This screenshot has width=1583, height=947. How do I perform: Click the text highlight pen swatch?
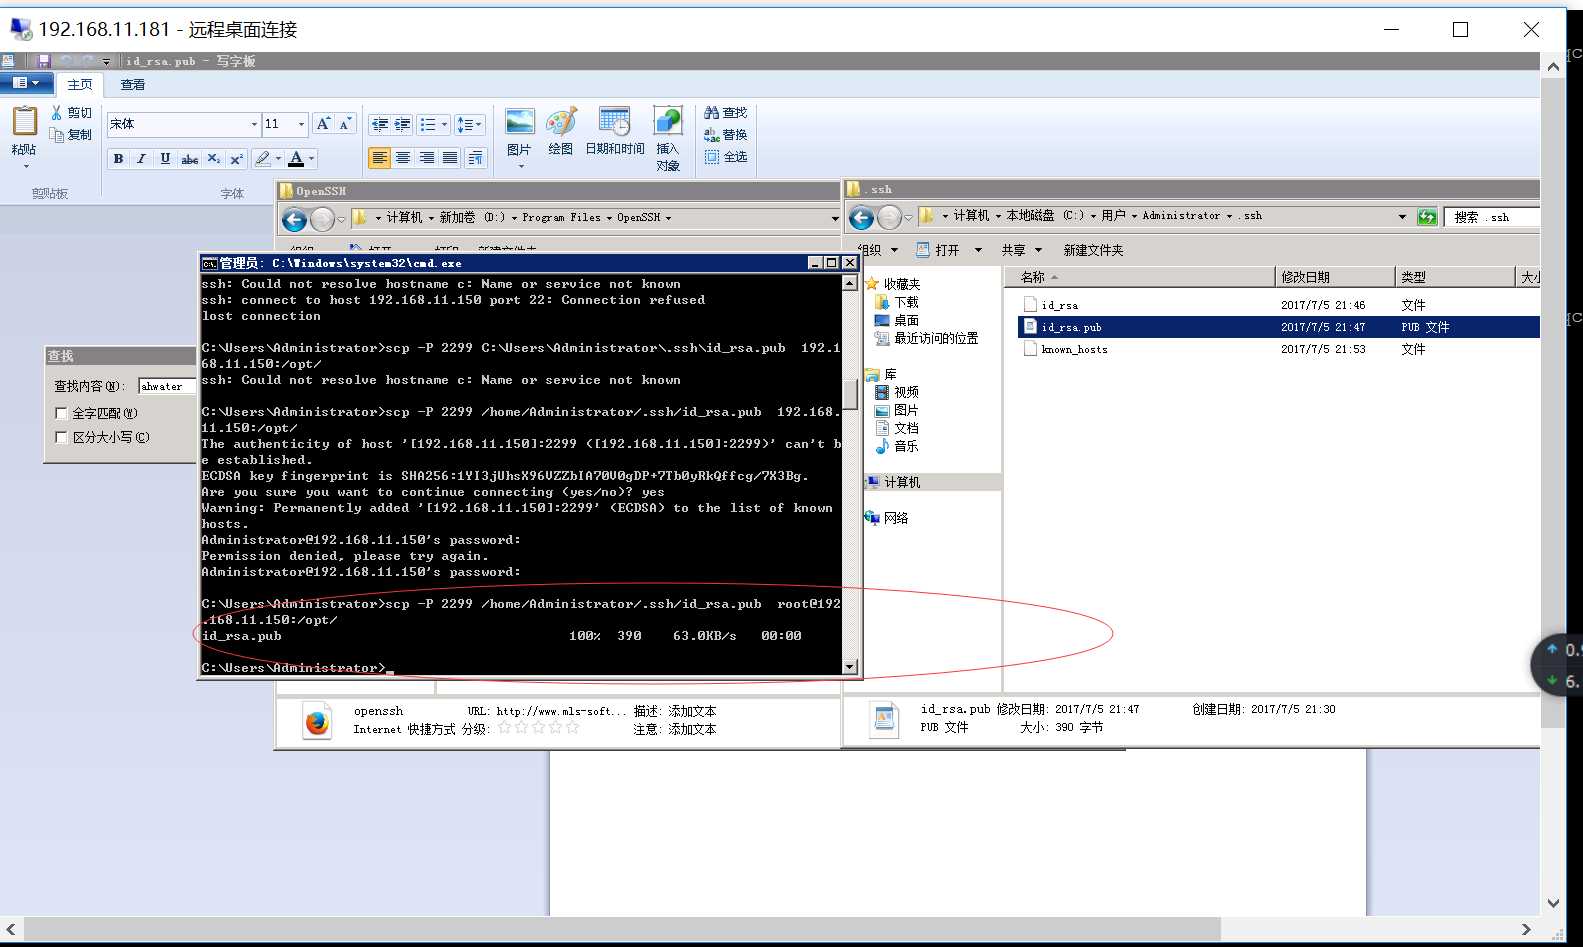pos(262,158)
